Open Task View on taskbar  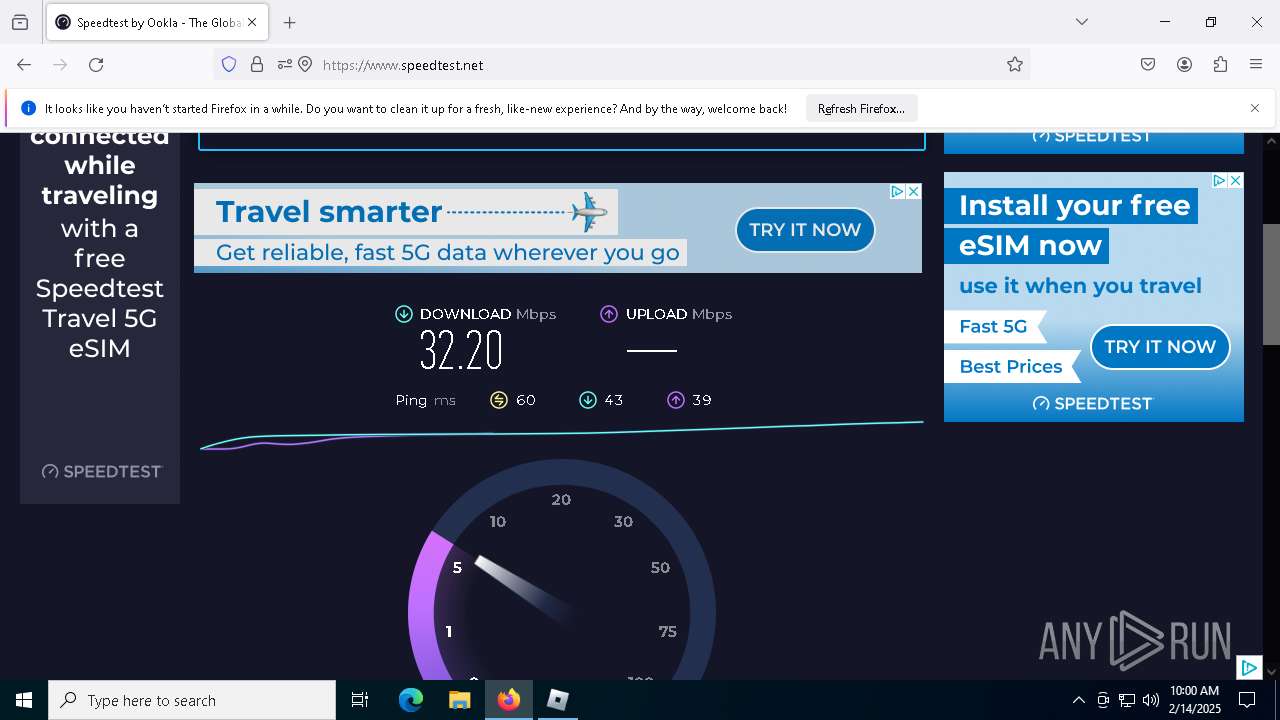click(360, 700)
